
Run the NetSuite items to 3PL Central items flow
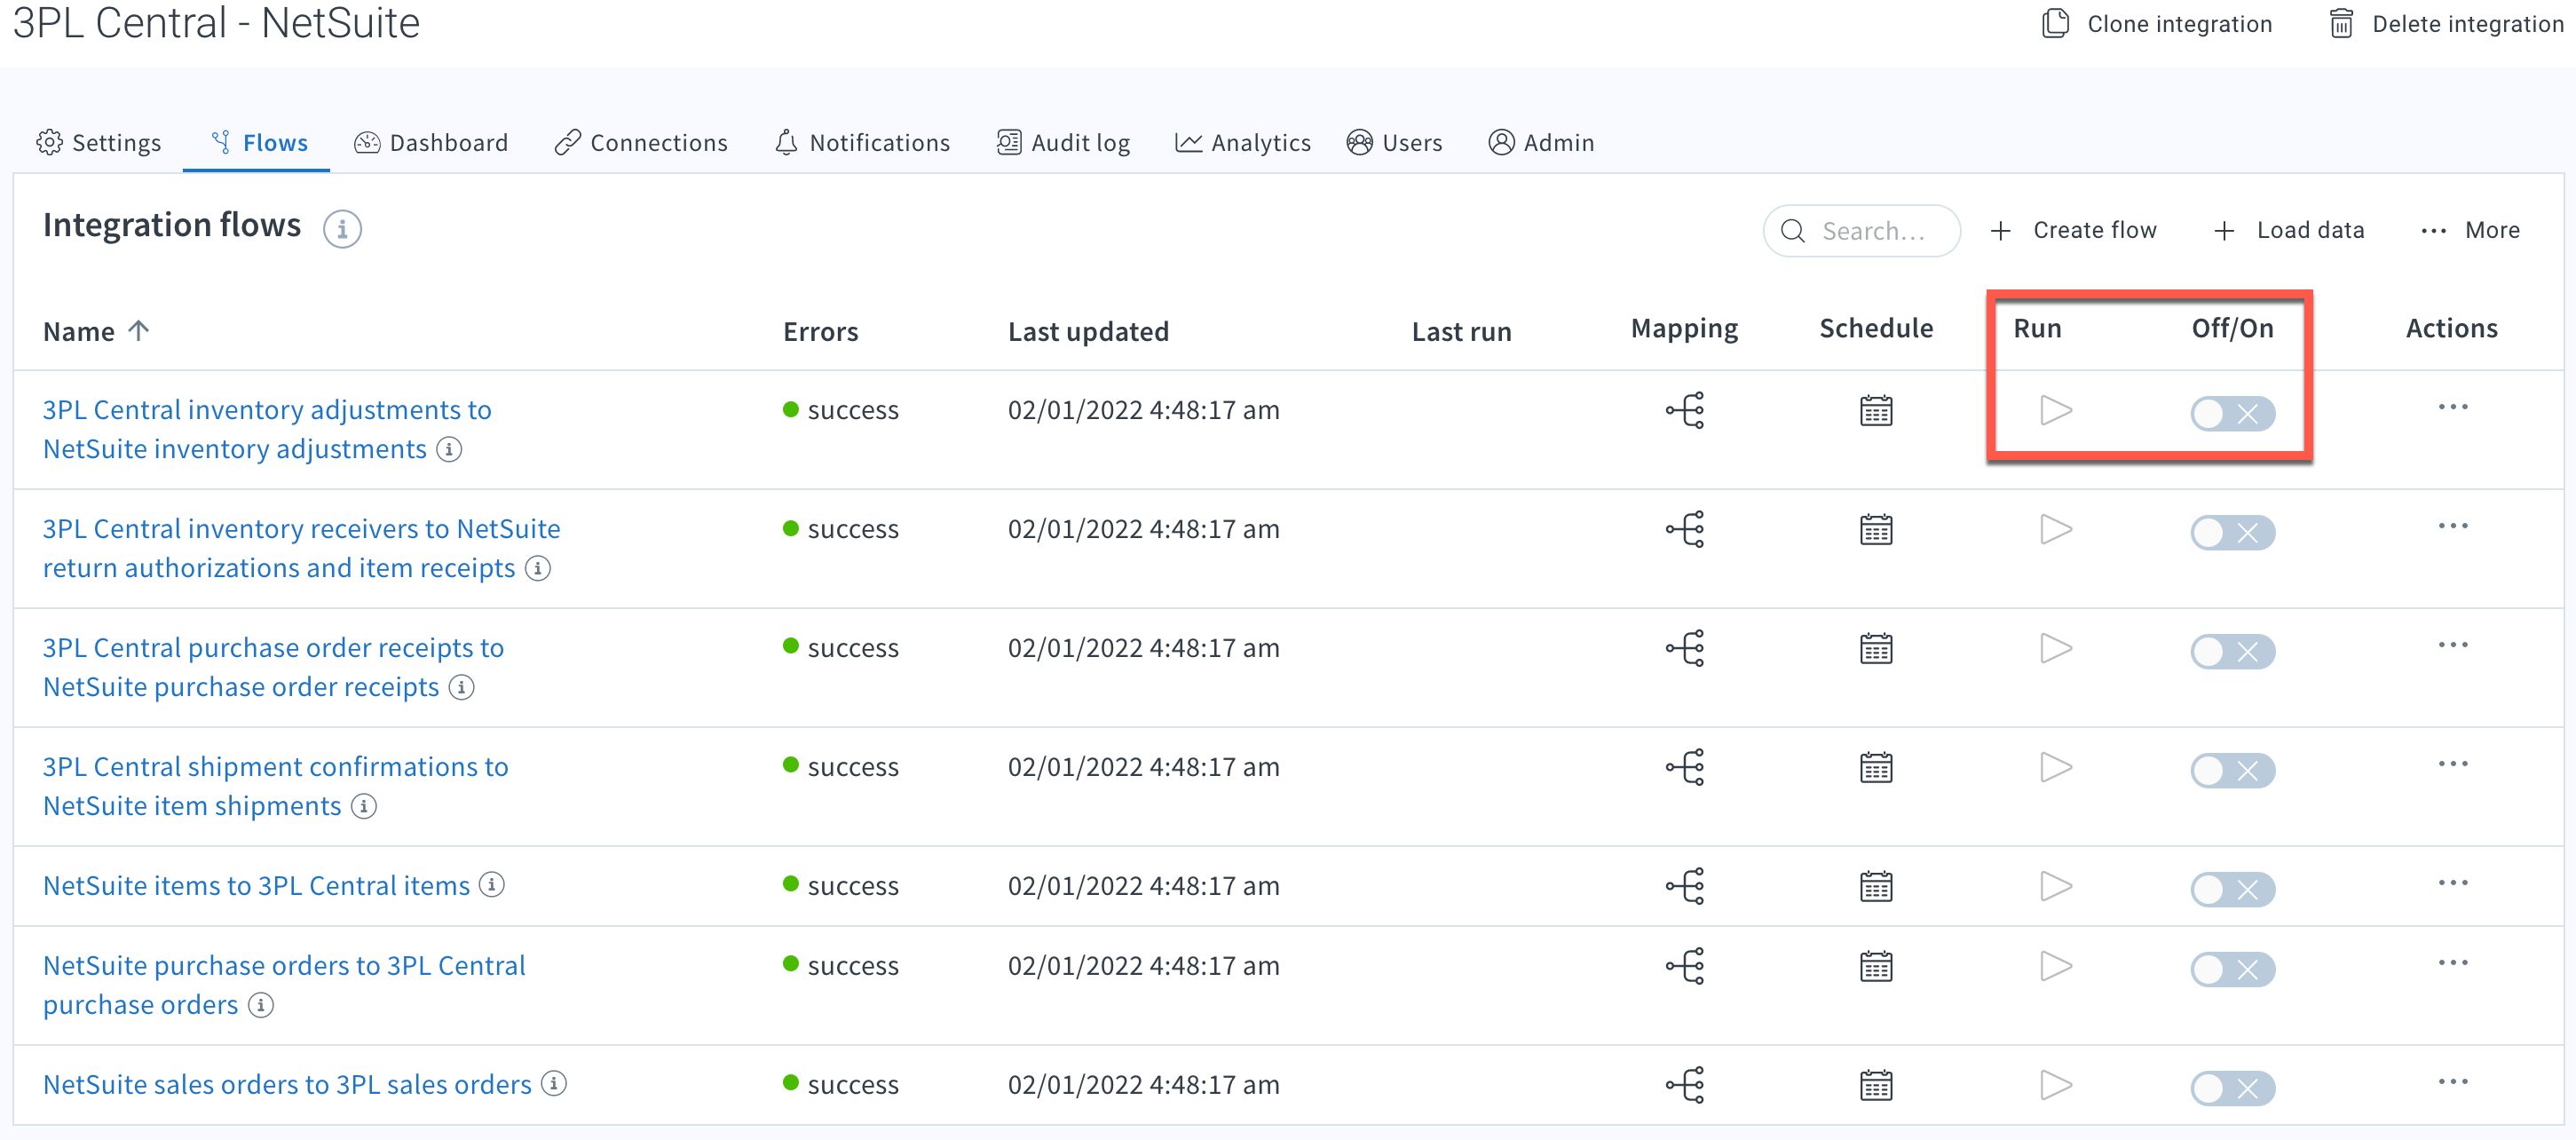(2055, 886)
